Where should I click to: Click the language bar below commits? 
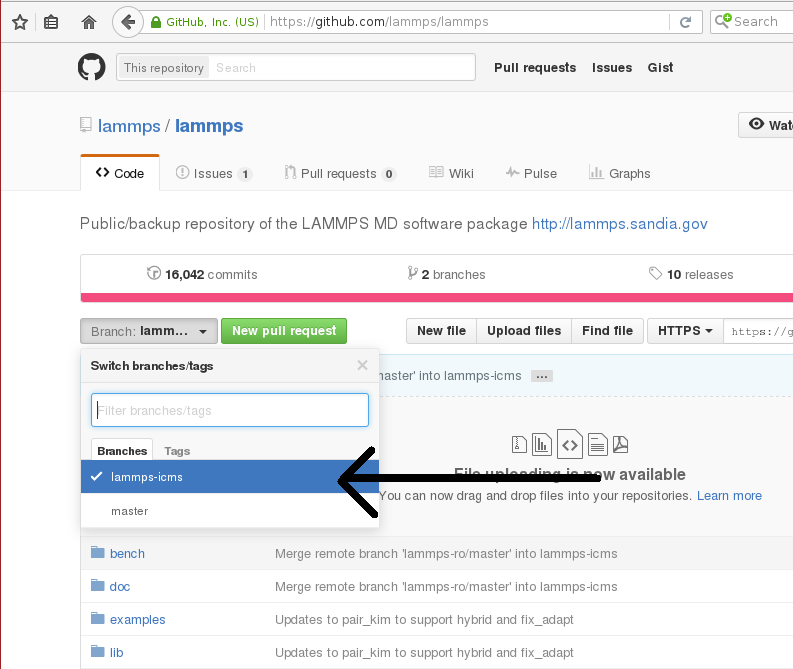pos(436,297)
